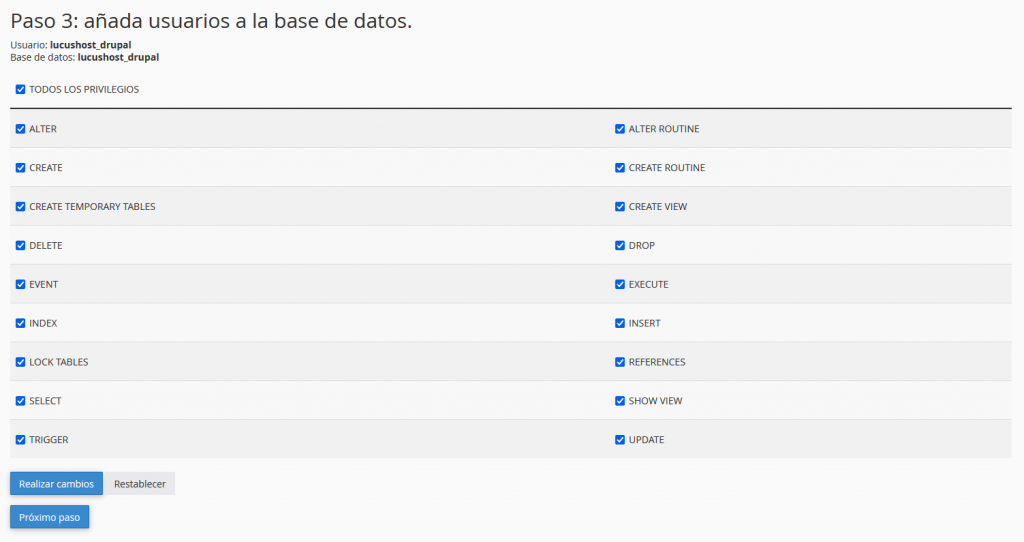This screenshot has width=1024, height=542.
Task: Disable the DELETE privilege checkbox
Action: [20, 246]
